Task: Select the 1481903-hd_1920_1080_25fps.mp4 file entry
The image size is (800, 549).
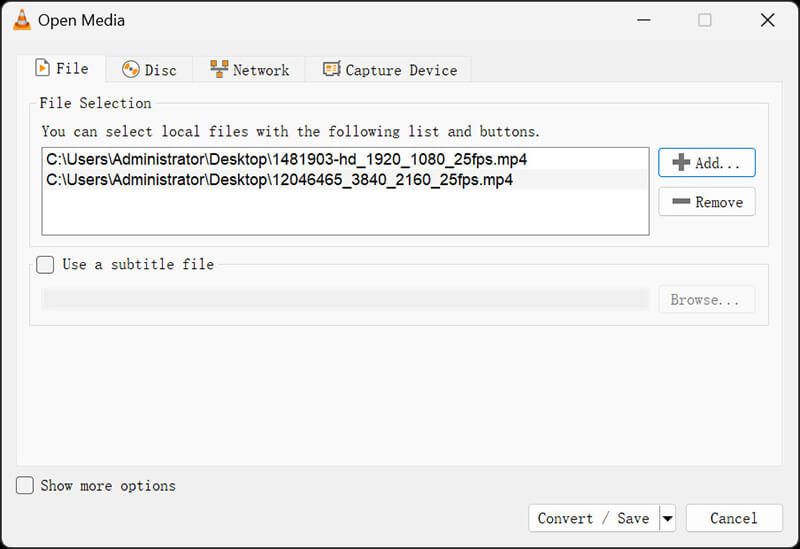Action: click(x=345, y=159)
